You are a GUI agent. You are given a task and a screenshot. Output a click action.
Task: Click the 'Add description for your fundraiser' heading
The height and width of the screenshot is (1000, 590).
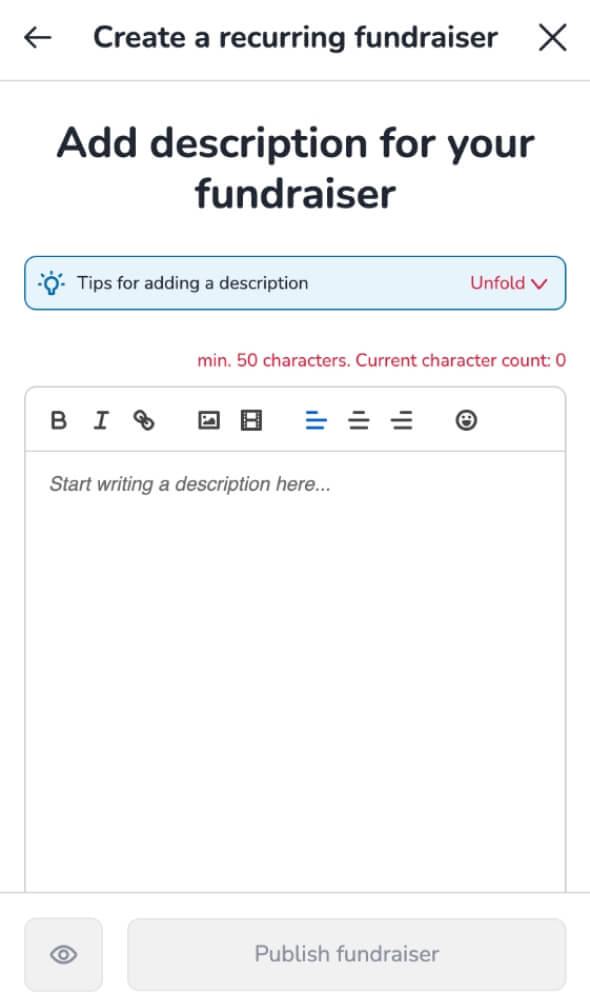pos(295,168)
